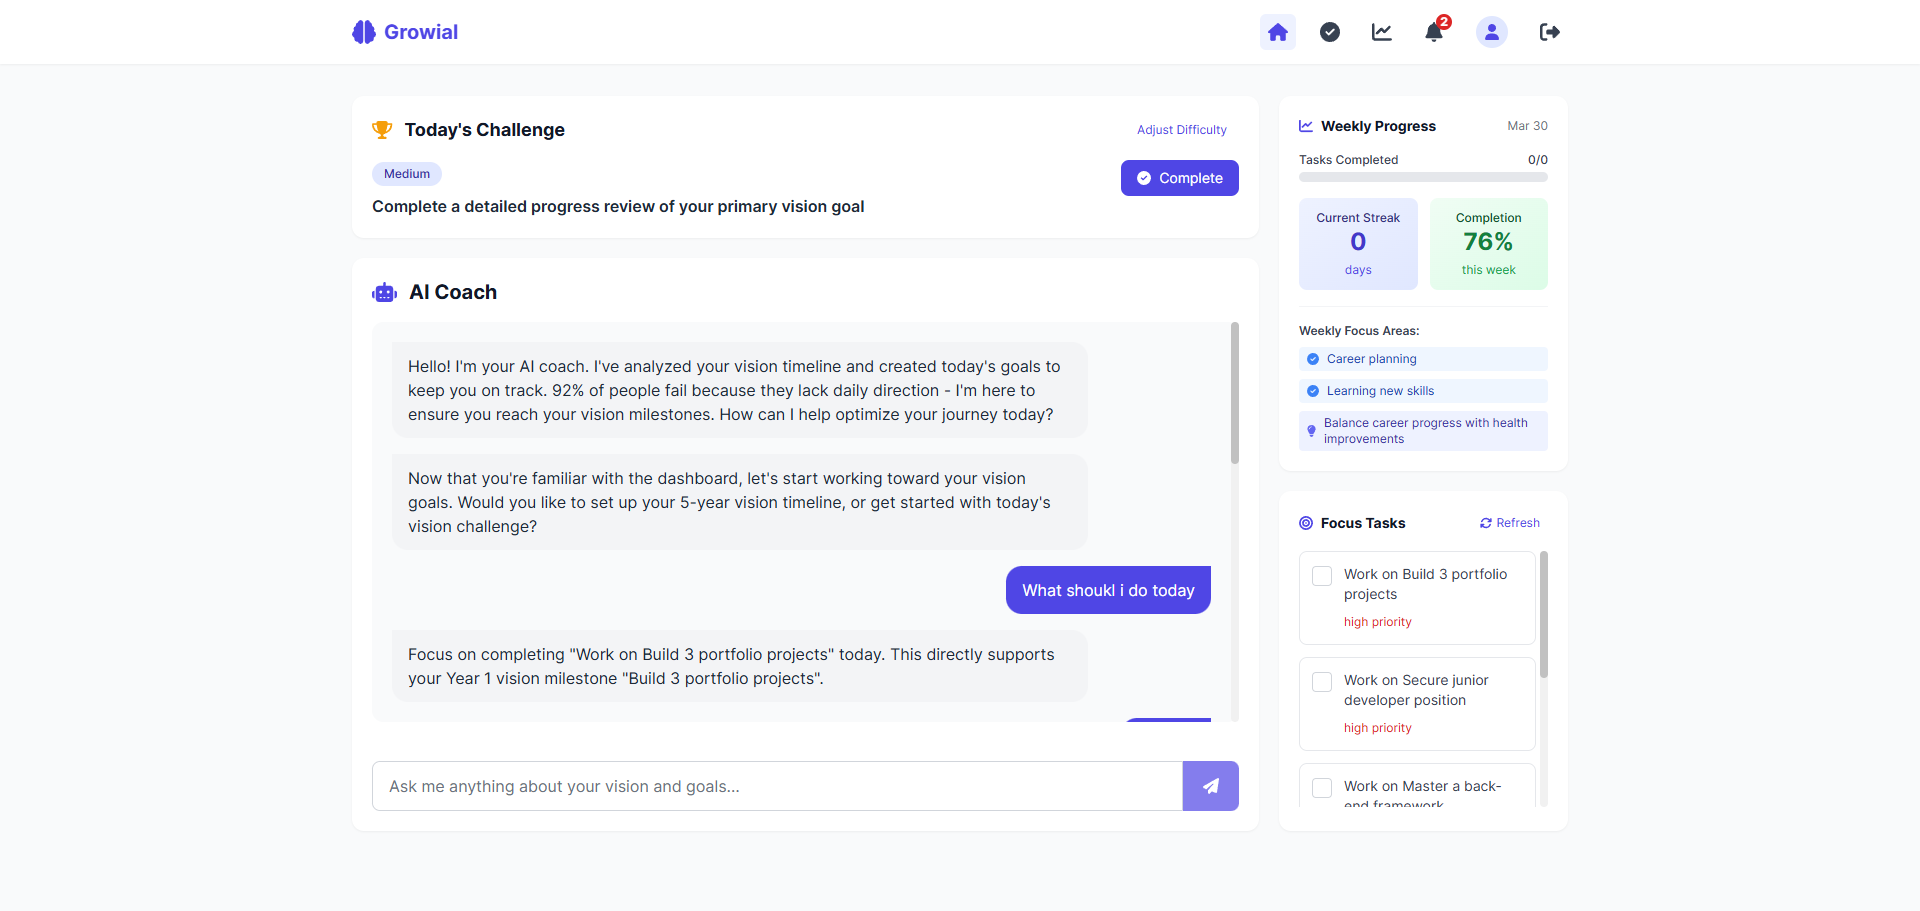Click the Current Streak card

[1358, 244]
